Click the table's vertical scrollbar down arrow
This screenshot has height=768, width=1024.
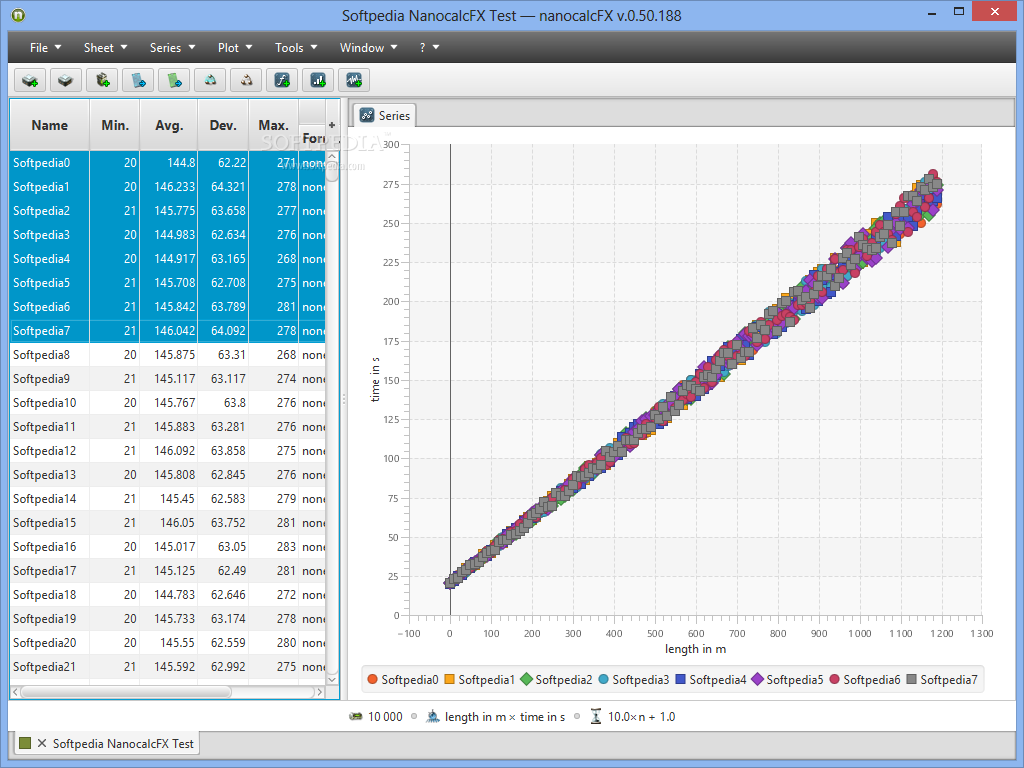pyautogui.click(x=332, y=679)
